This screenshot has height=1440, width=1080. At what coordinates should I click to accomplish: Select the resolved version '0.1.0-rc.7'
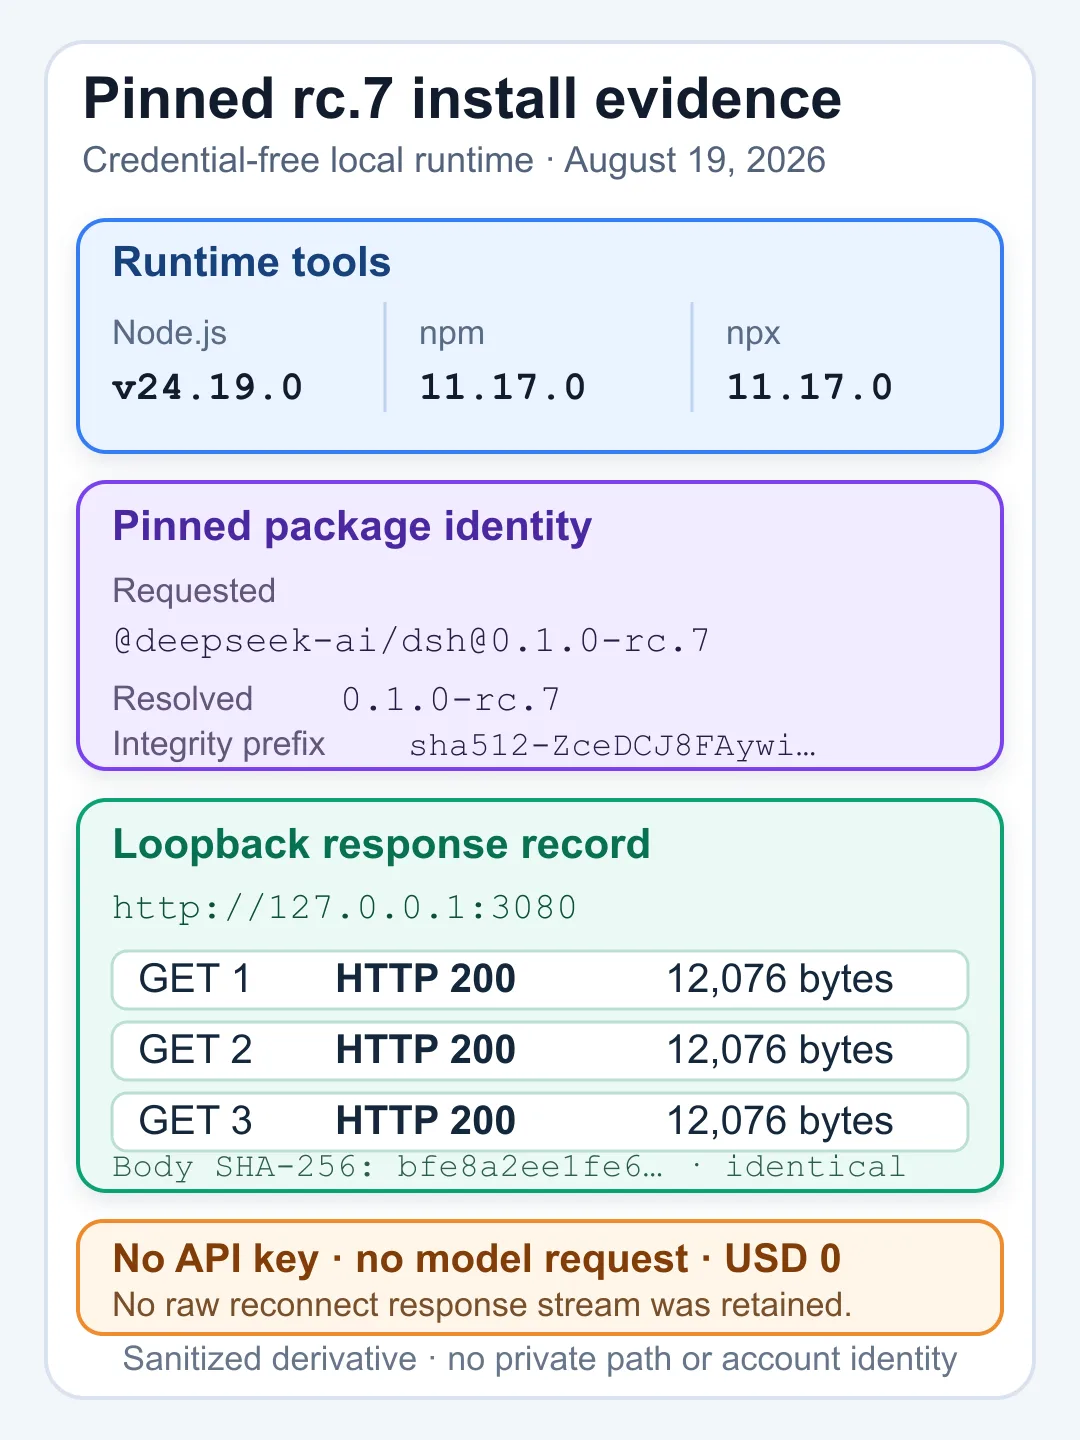click(x=451, y=700)
